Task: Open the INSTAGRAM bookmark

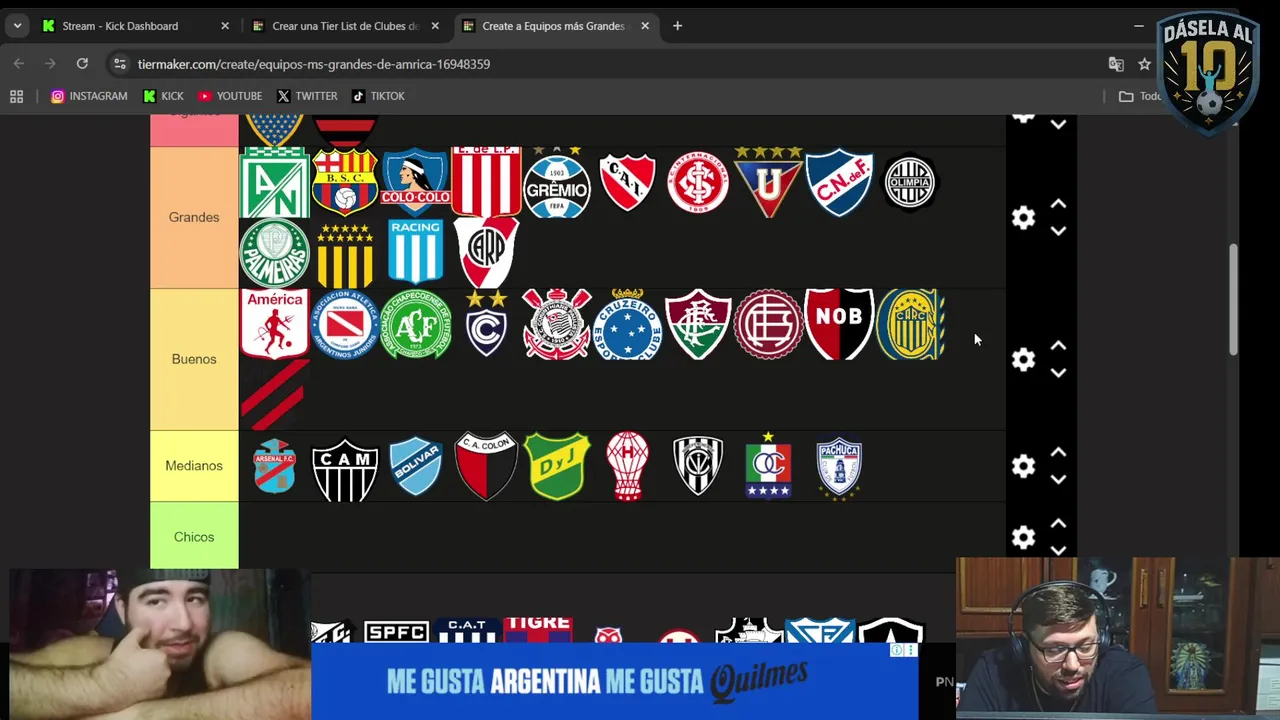Action: (x=89, y=96)
